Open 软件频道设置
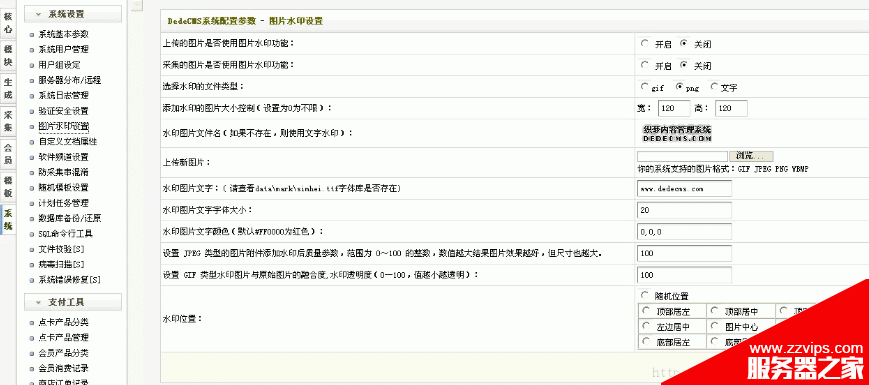Image resolution: width=869 pixels, height=385 pixels. tap(63, 157)
